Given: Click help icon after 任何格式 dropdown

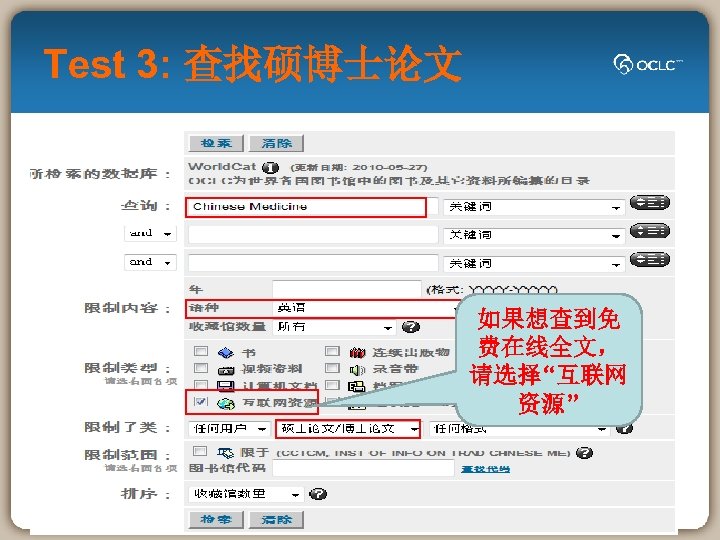Looking at the screenshot, I should [624, 428].
